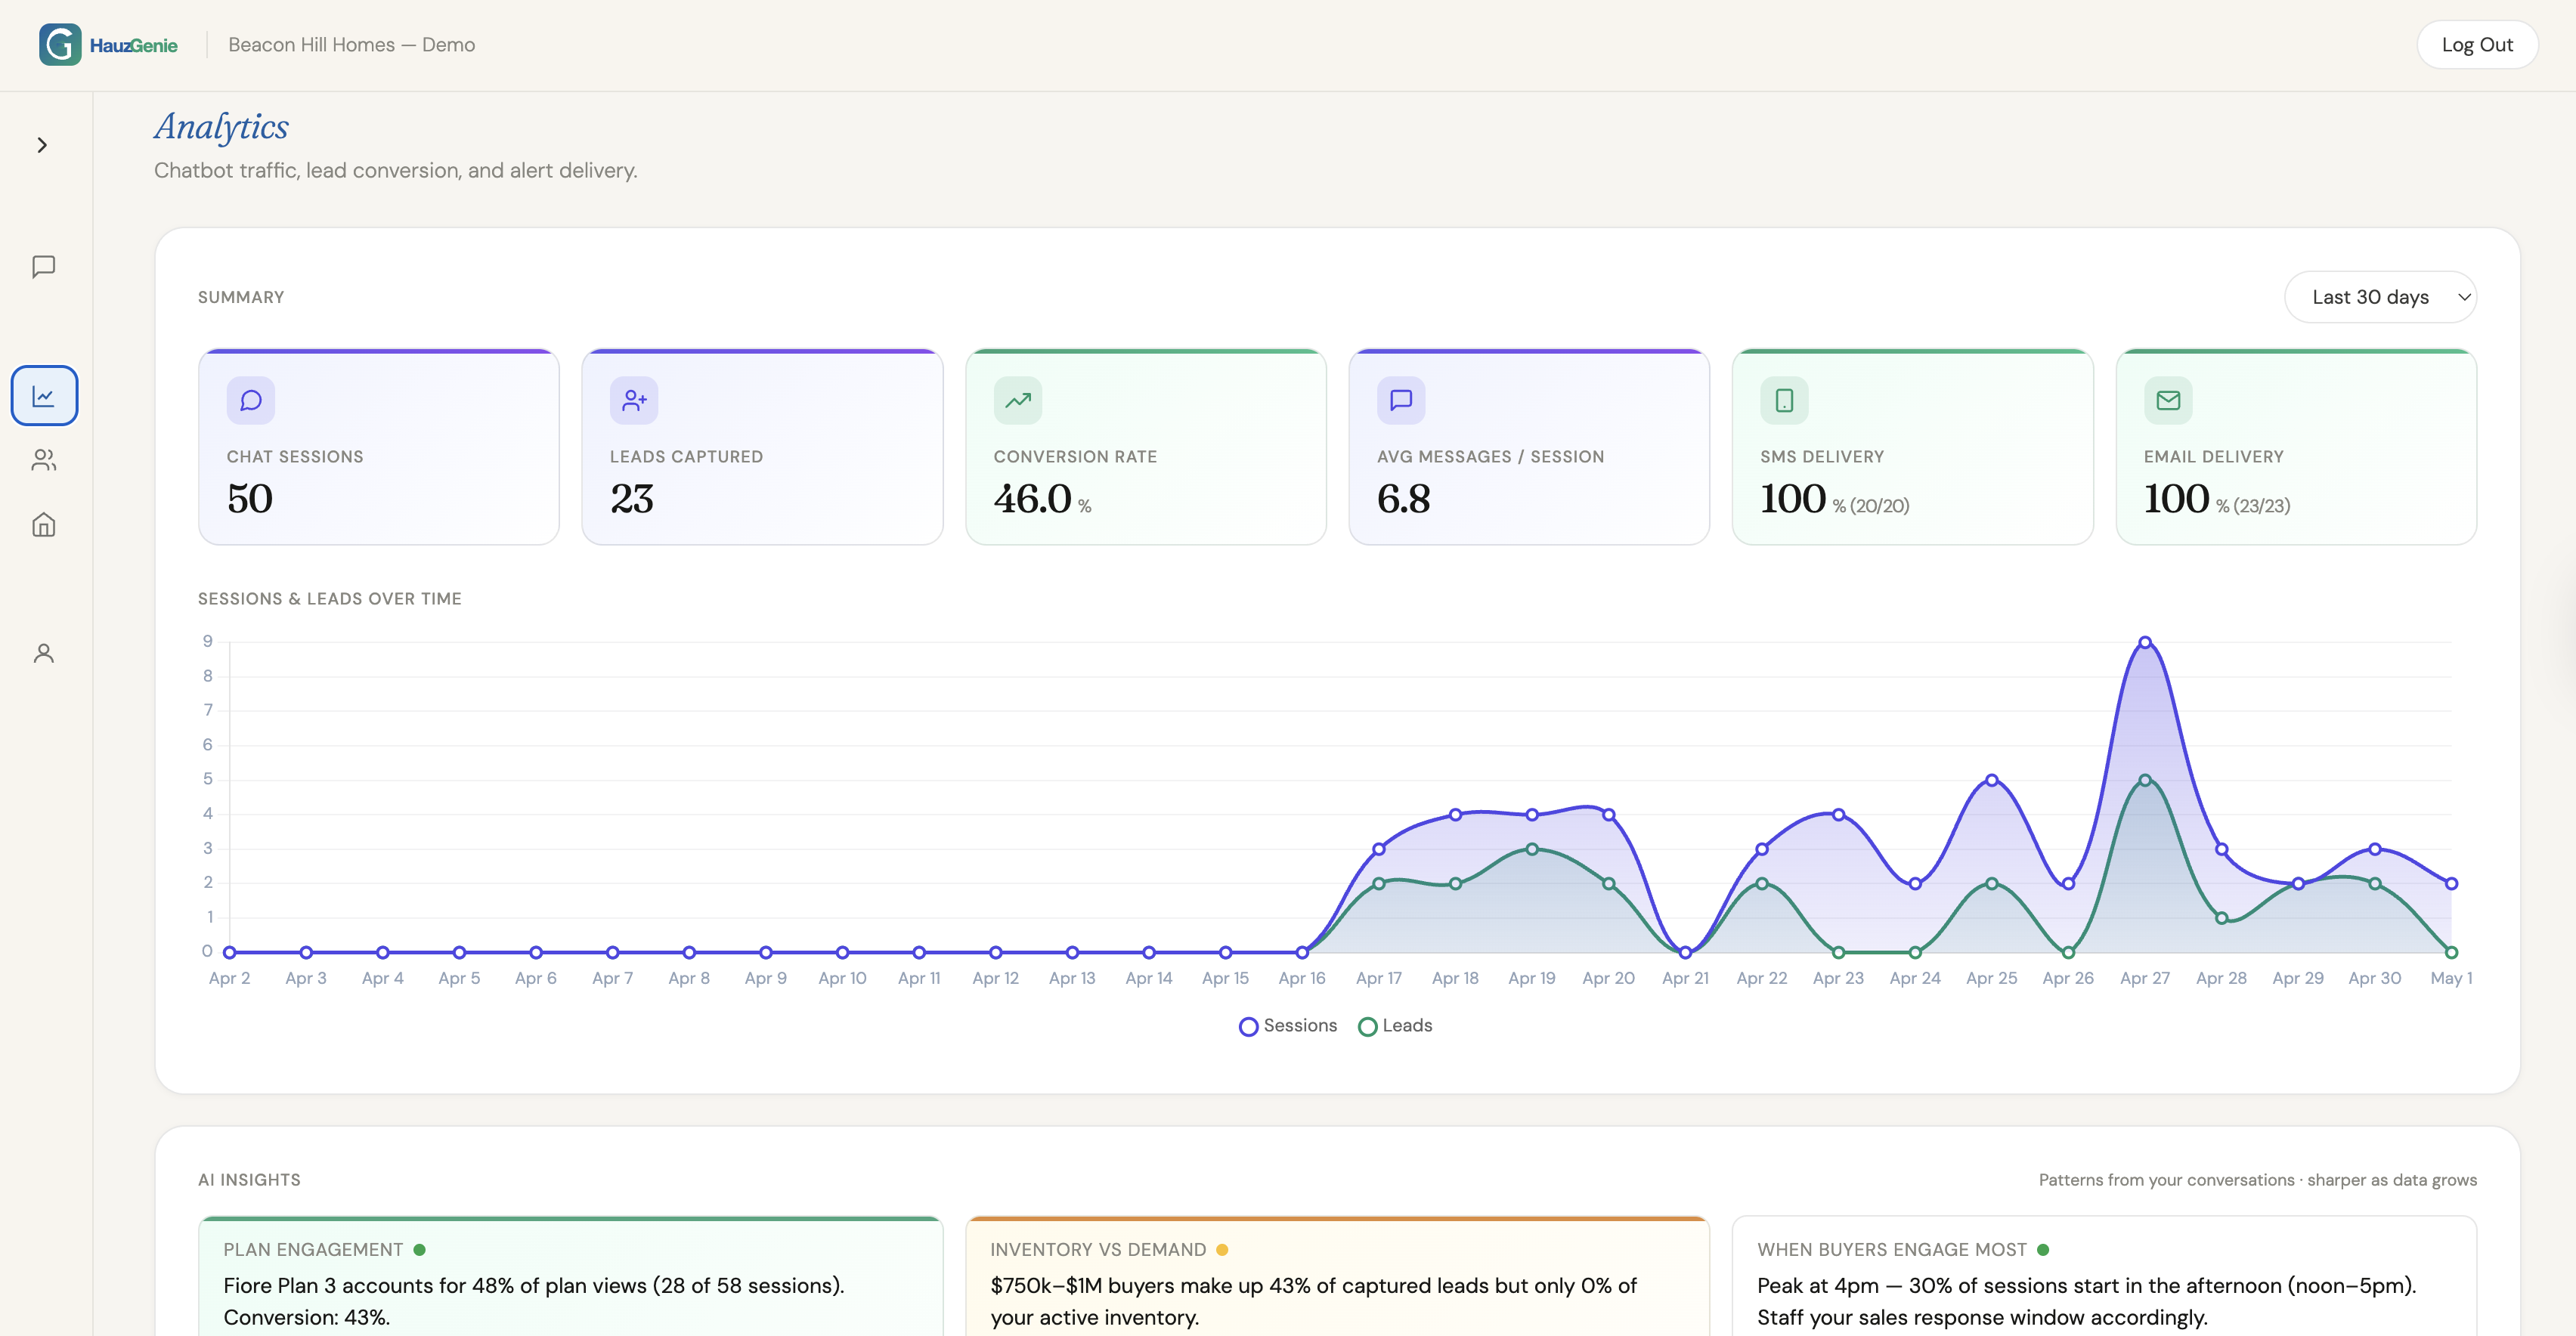The width and height of the screenshot is (2576, 1336).
Task: Open the leads people sidebar icon
Action: [x=43, y=460]
